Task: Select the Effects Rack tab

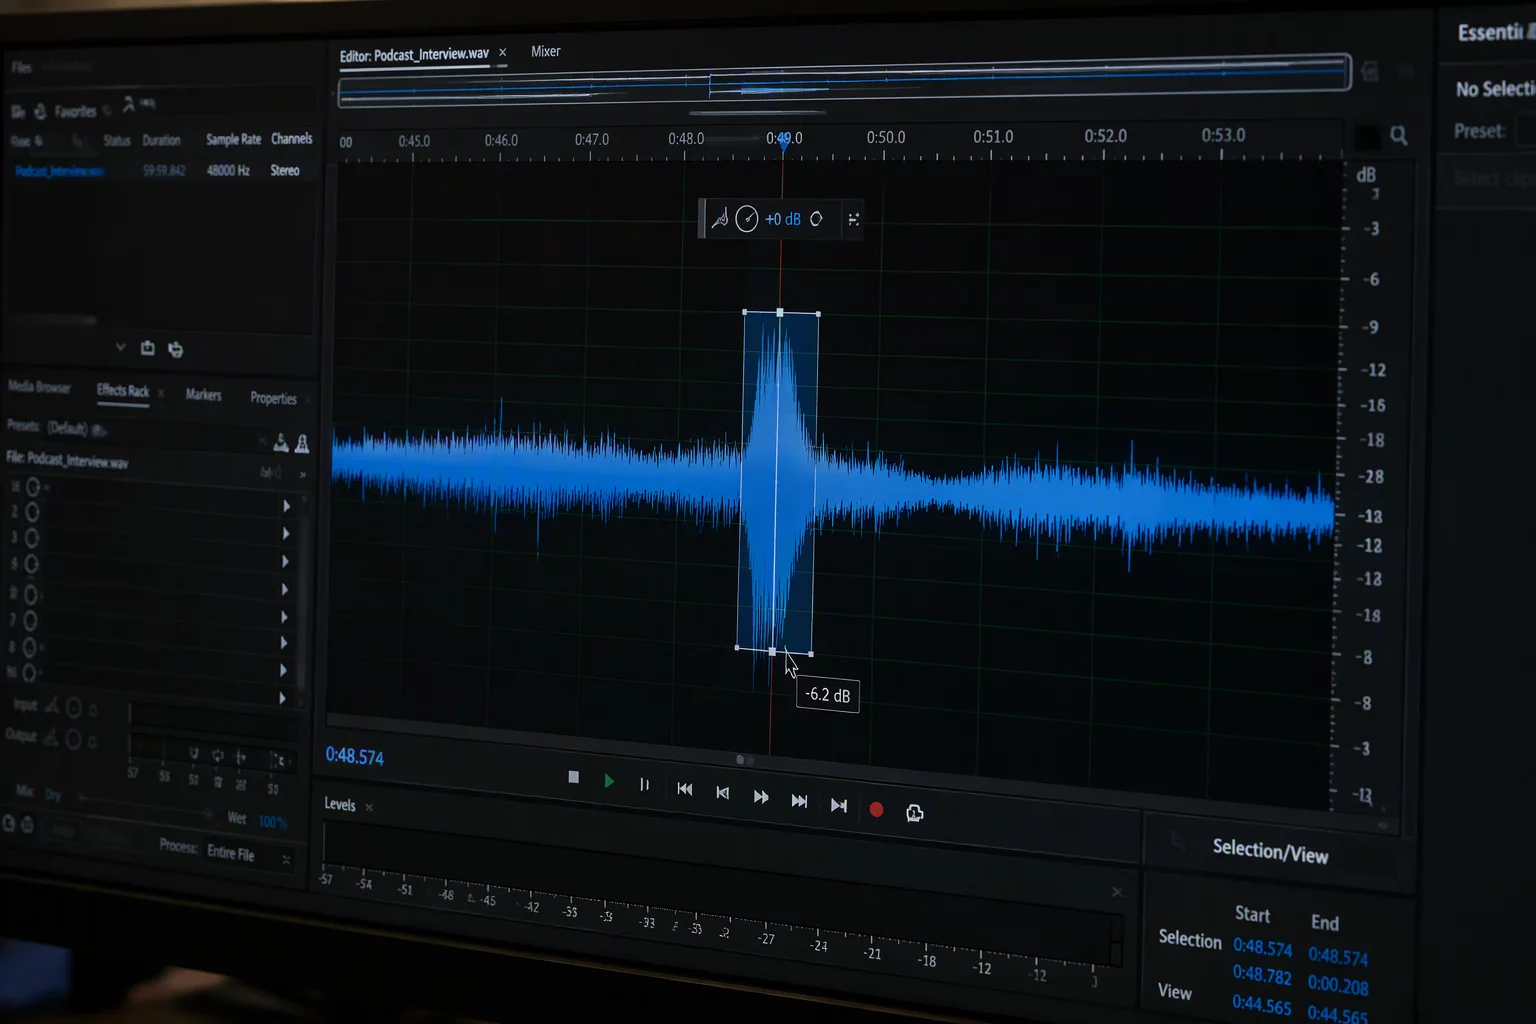Action: click(x=123, y=390)
